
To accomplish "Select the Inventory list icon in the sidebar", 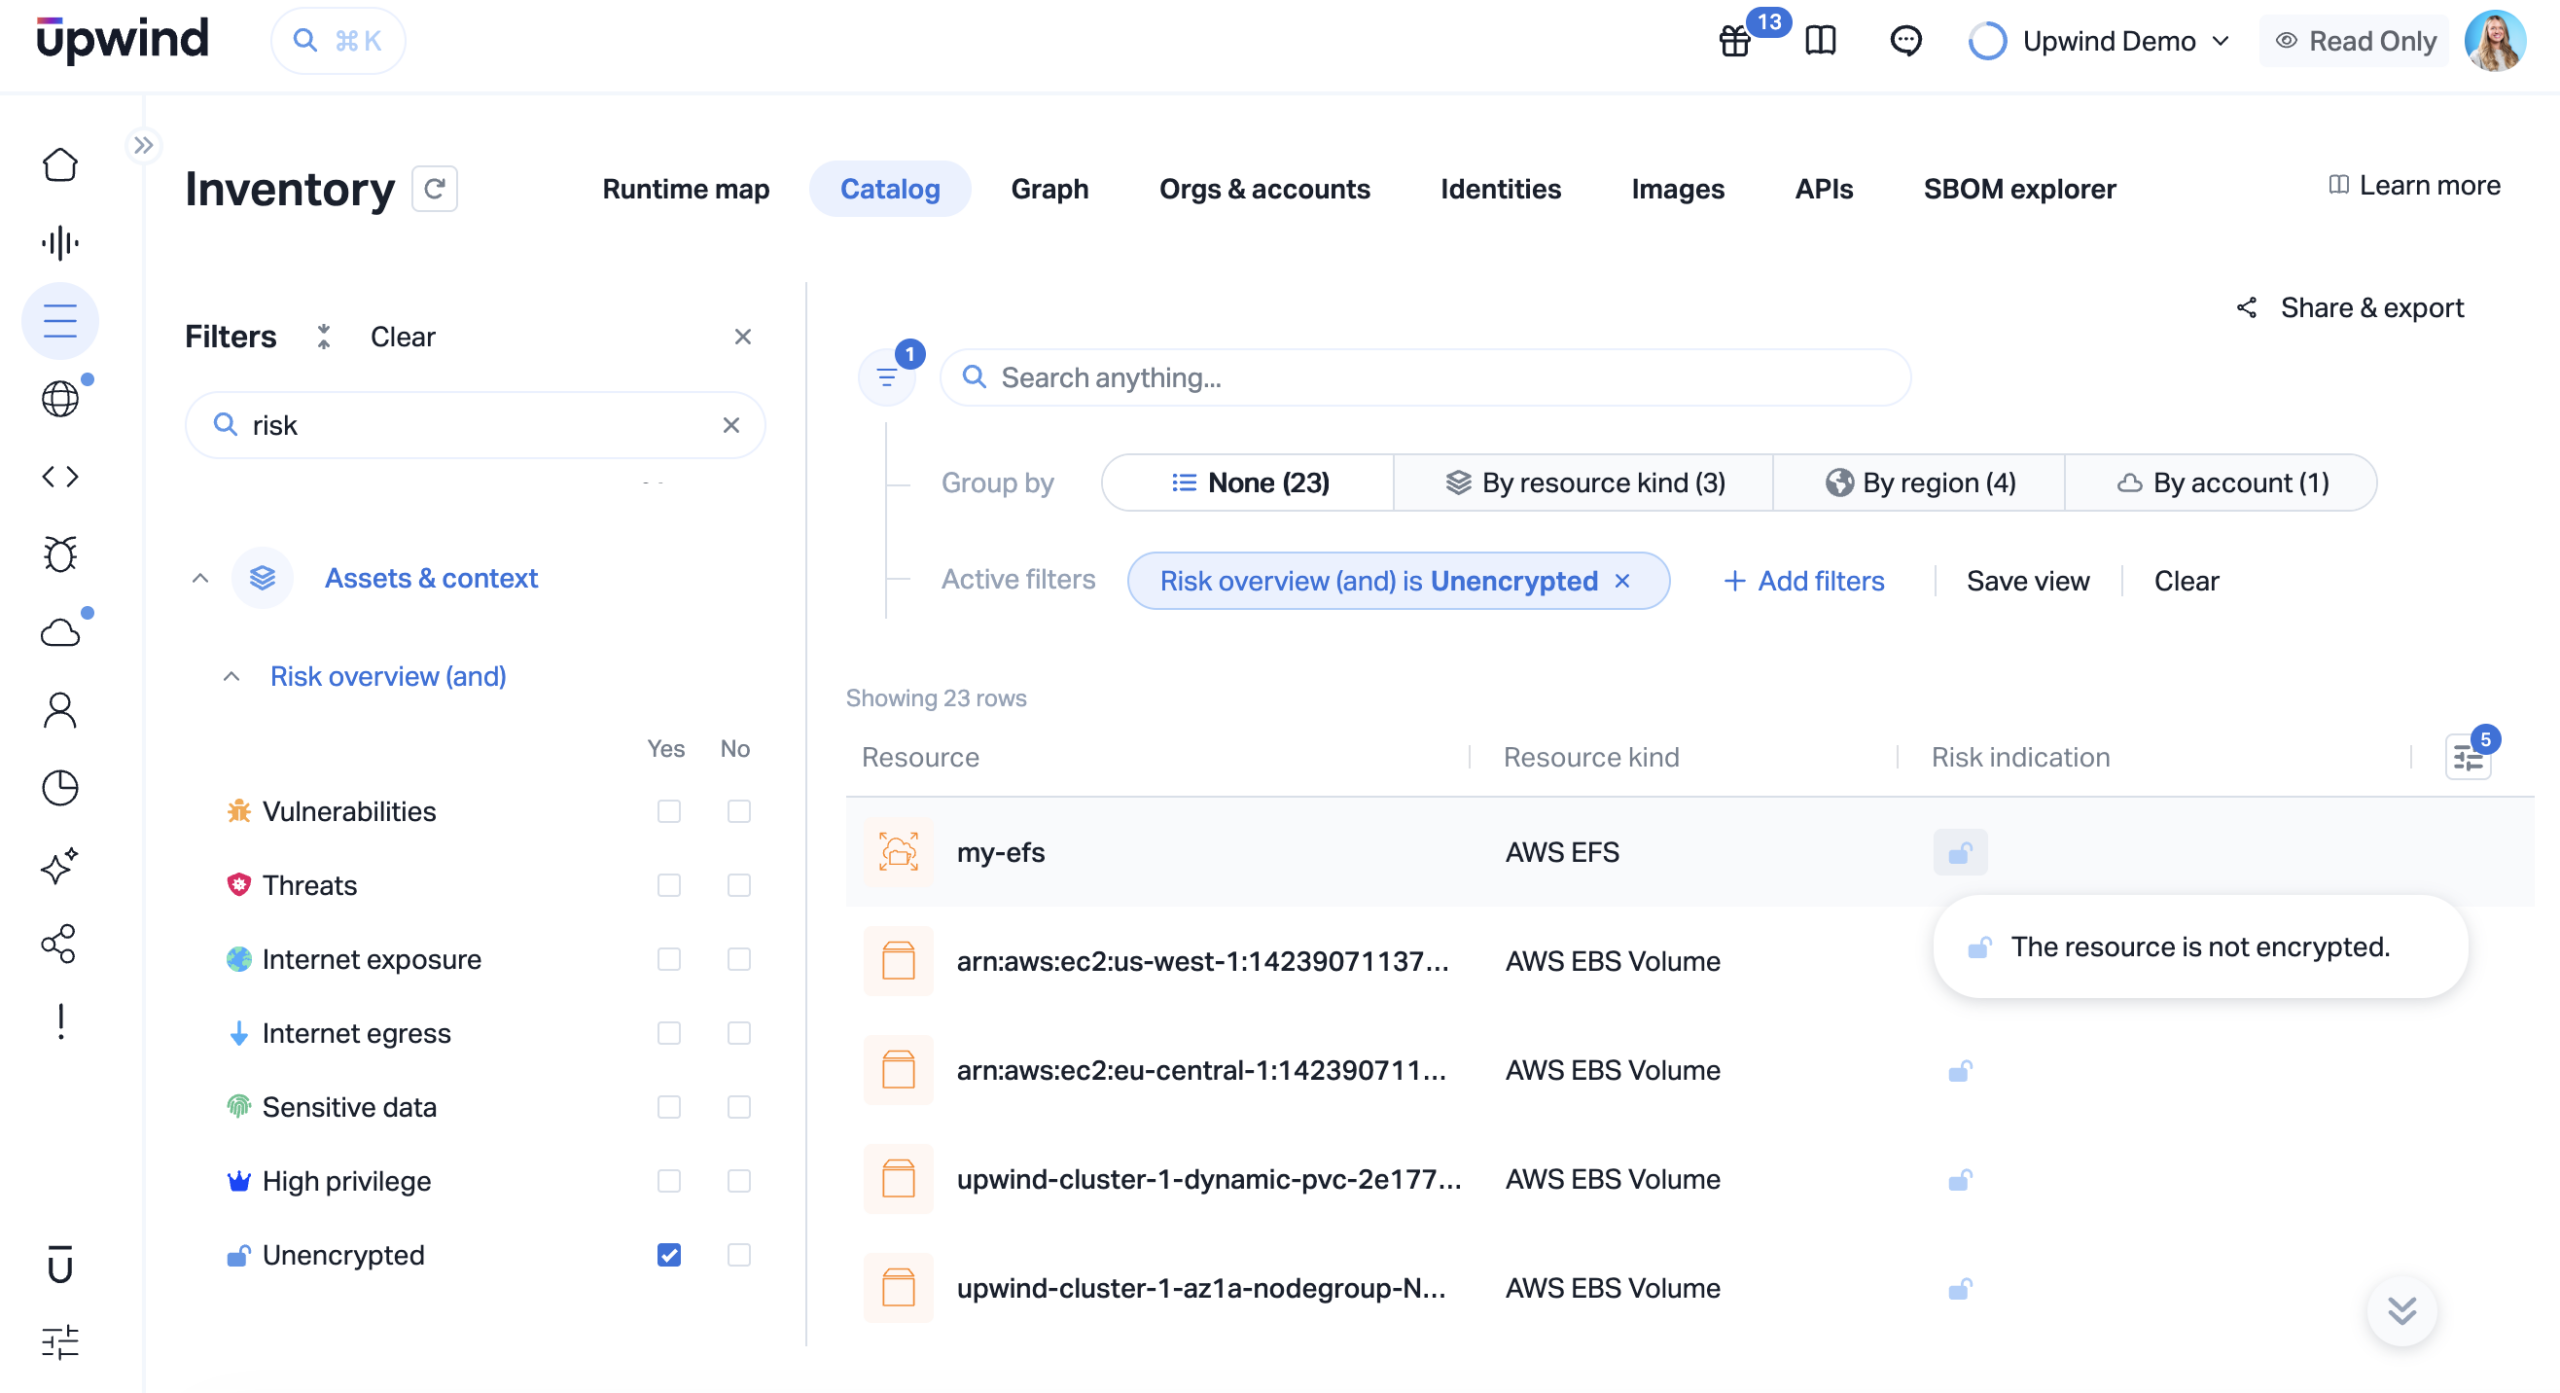I will [60, 321].
